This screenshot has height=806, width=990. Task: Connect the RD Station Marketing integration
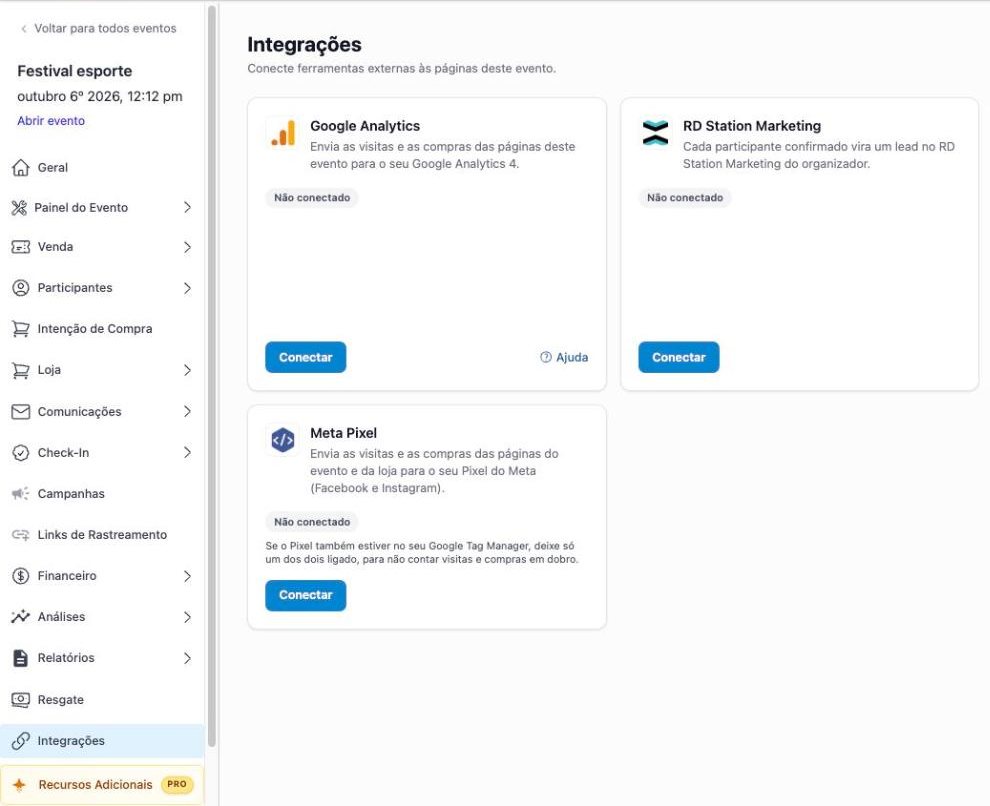[x=679, y=357]
